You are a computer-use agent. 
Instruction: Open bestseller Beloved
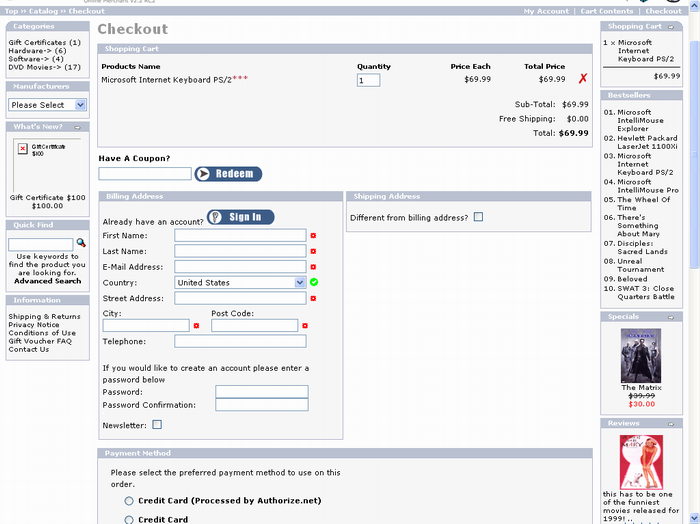[632, 279]
